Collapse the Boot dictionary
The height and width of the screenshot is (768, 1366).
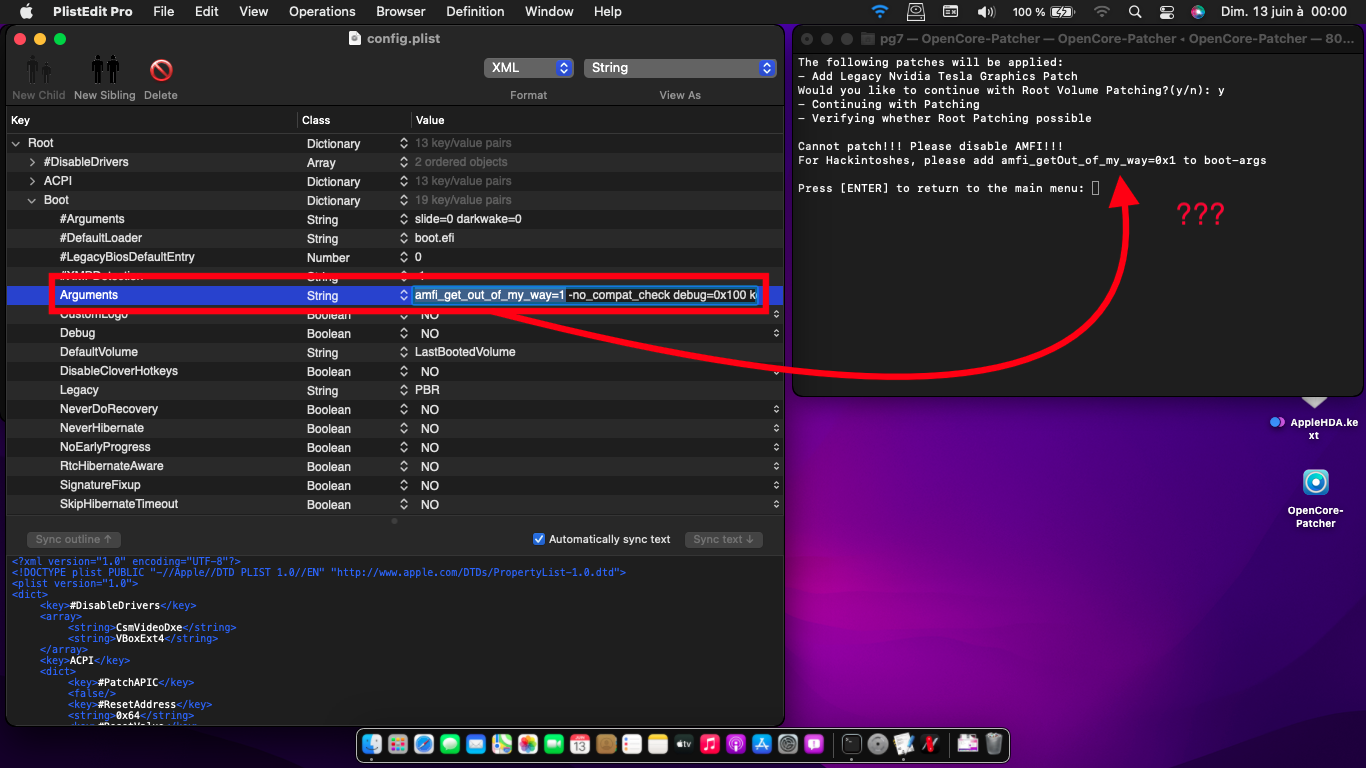[x=32, y=200]
